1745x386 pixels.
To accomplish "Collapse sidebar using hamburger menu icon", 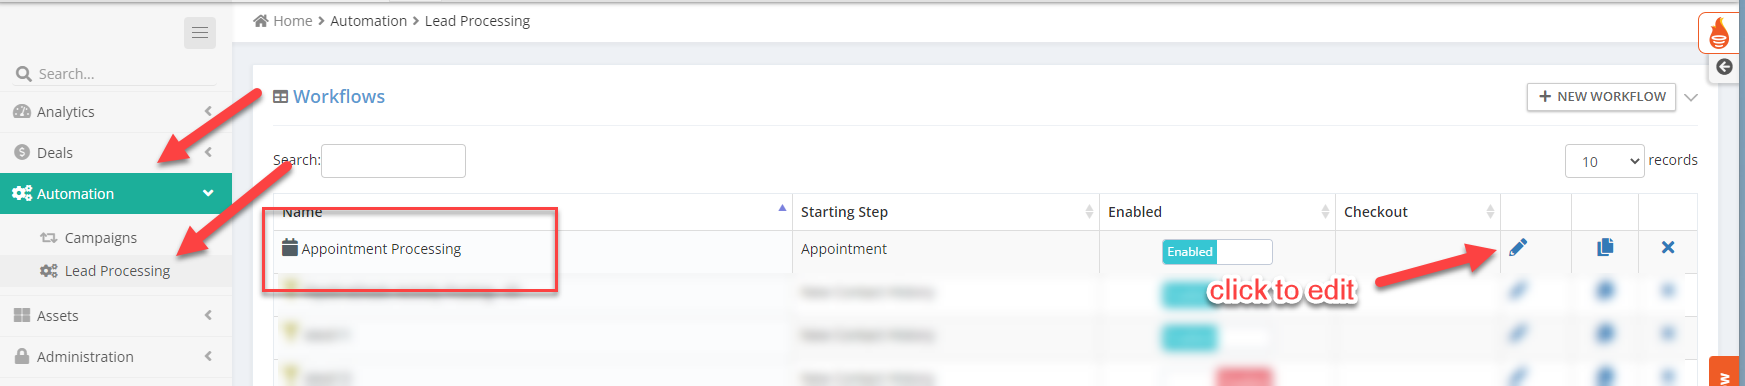I will click(x=200, y=33).
